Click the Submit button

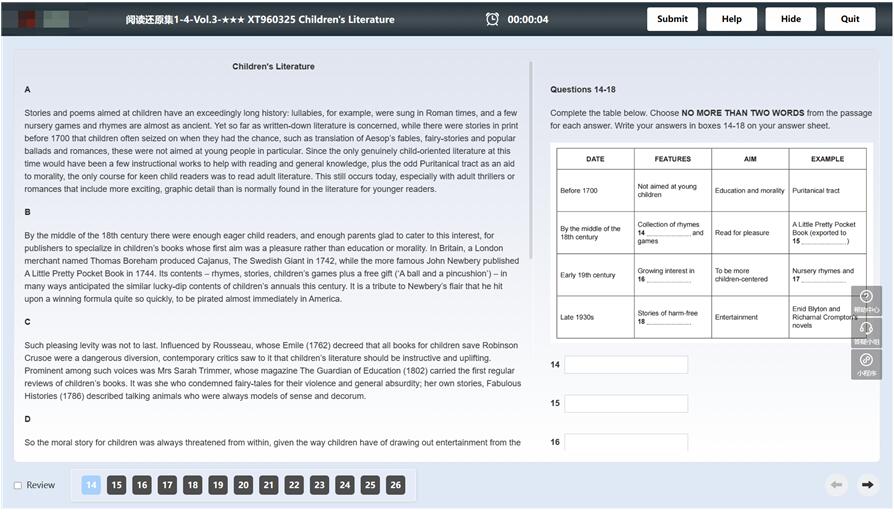pyautogui.click(x=672, y=19)
